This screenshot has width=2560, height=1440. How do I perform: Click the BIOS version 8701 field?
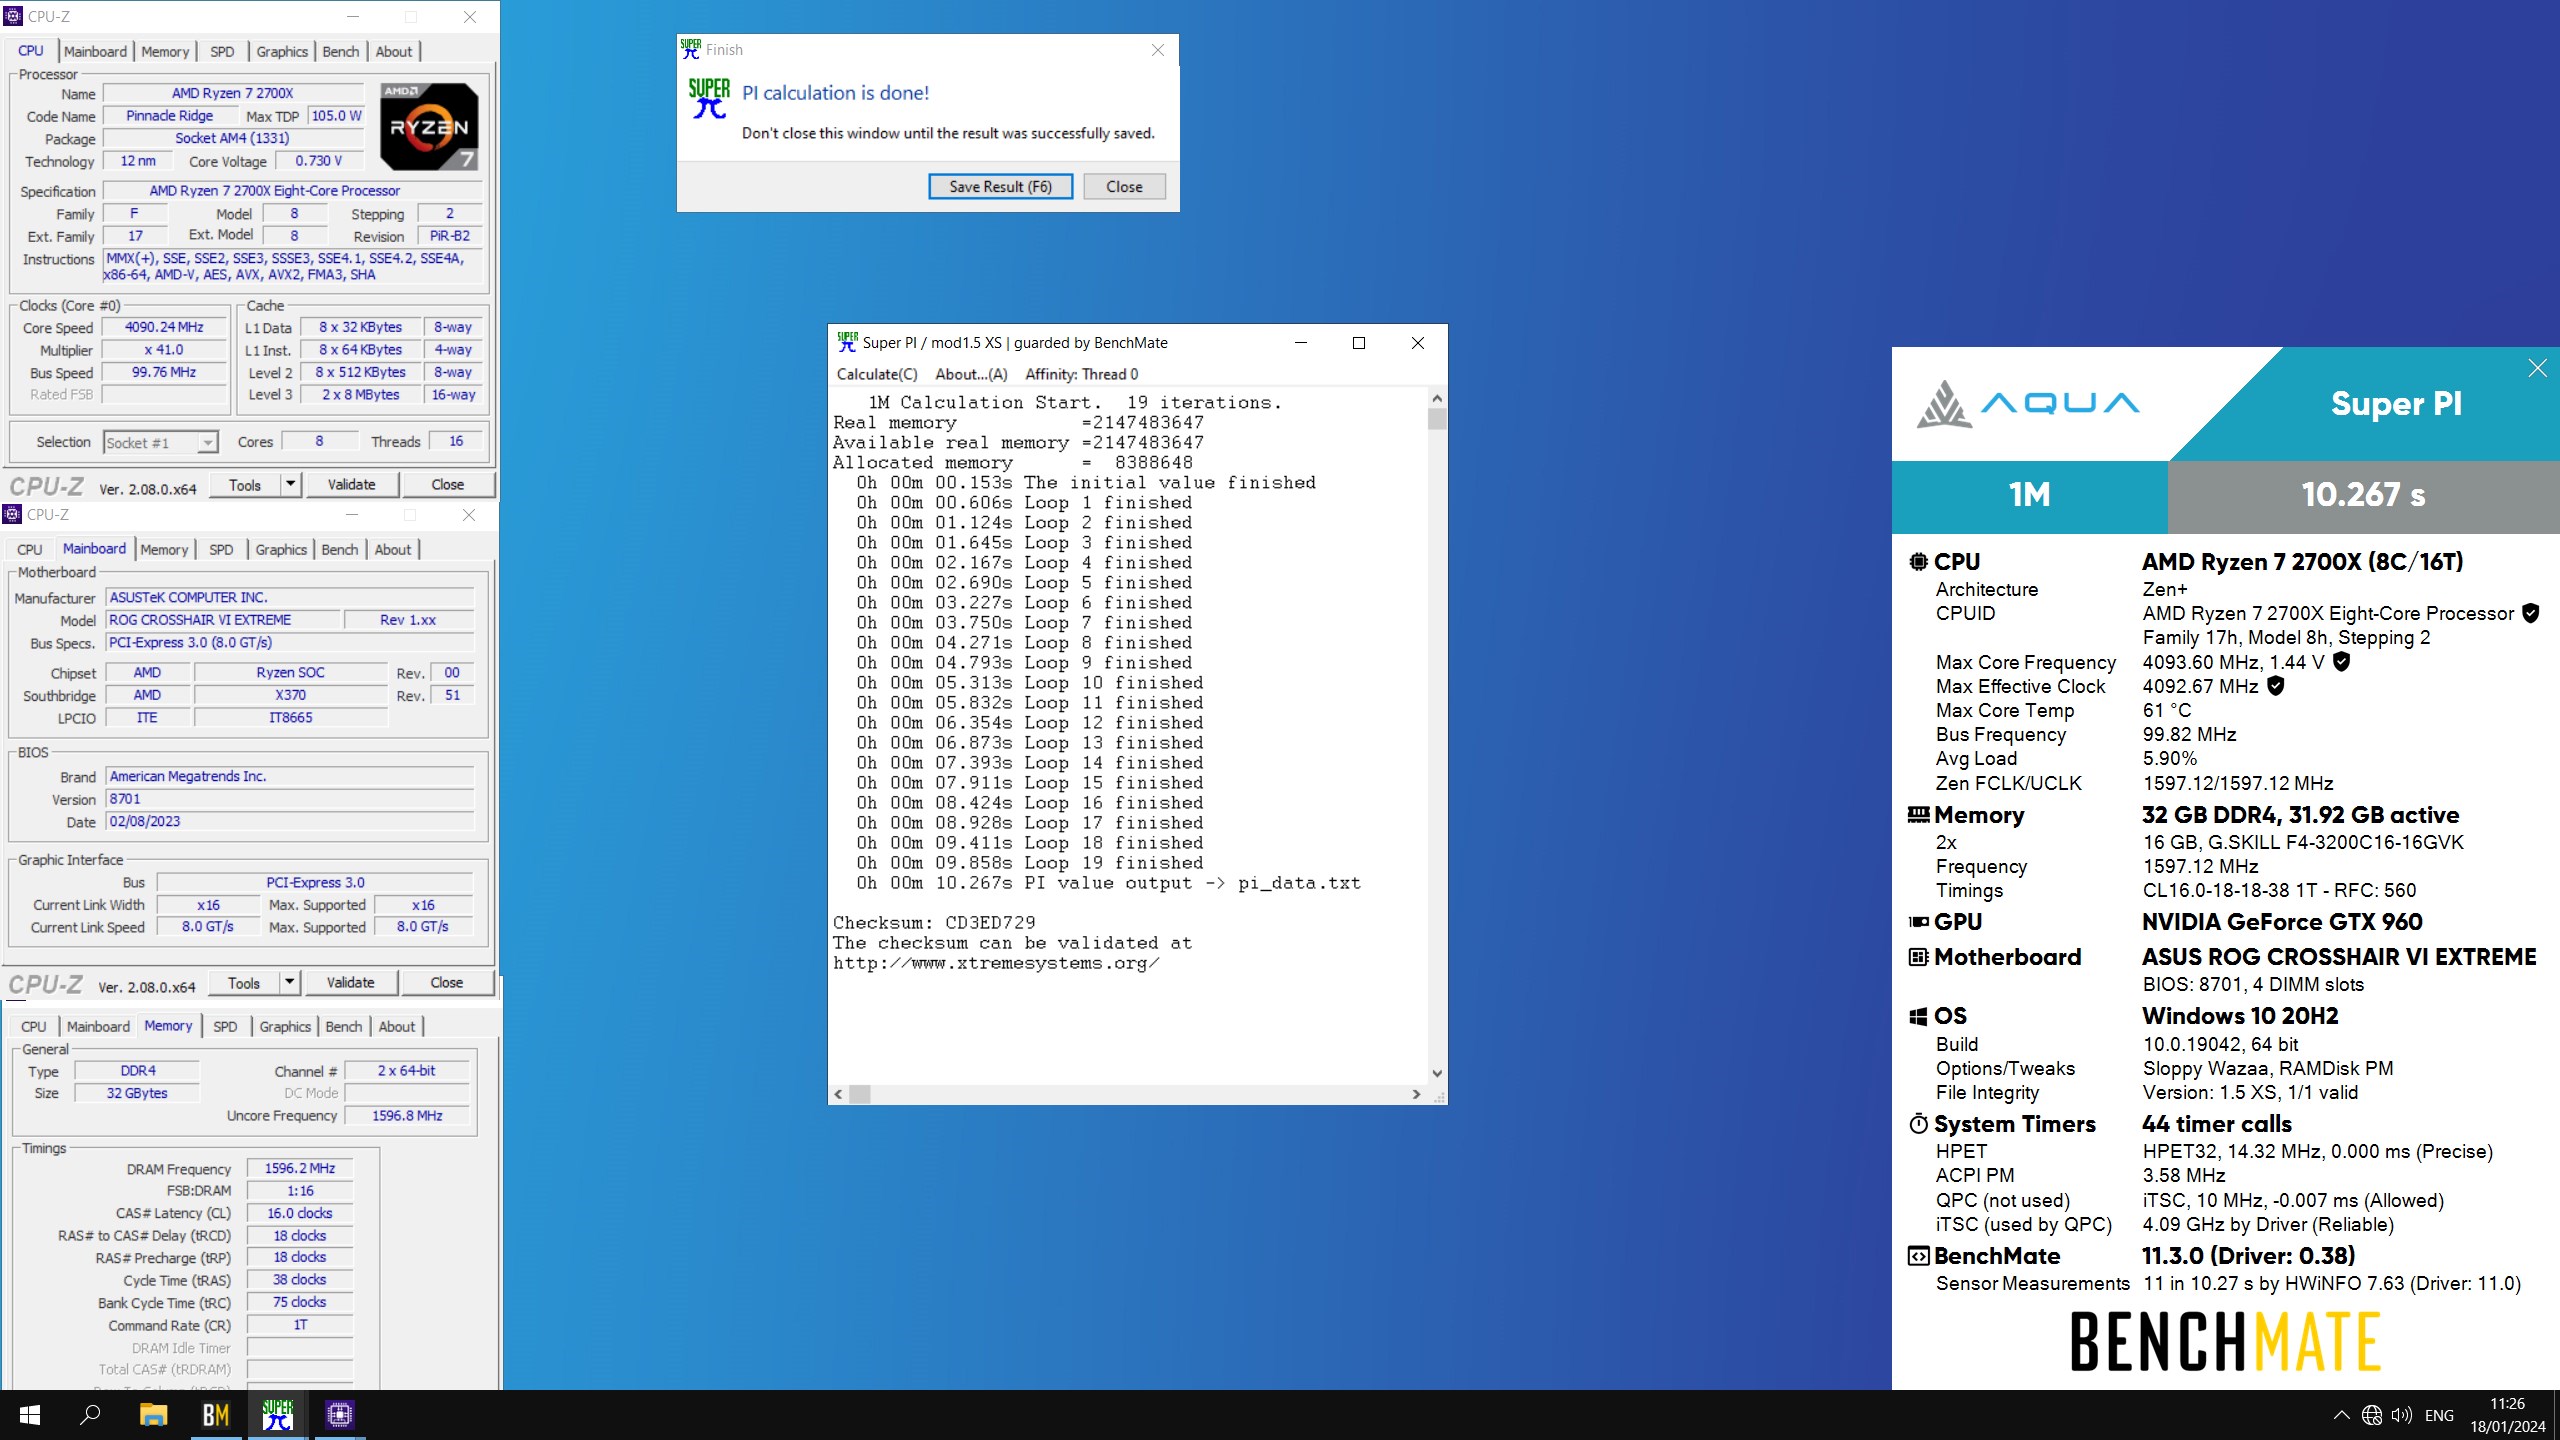[290, 799]
